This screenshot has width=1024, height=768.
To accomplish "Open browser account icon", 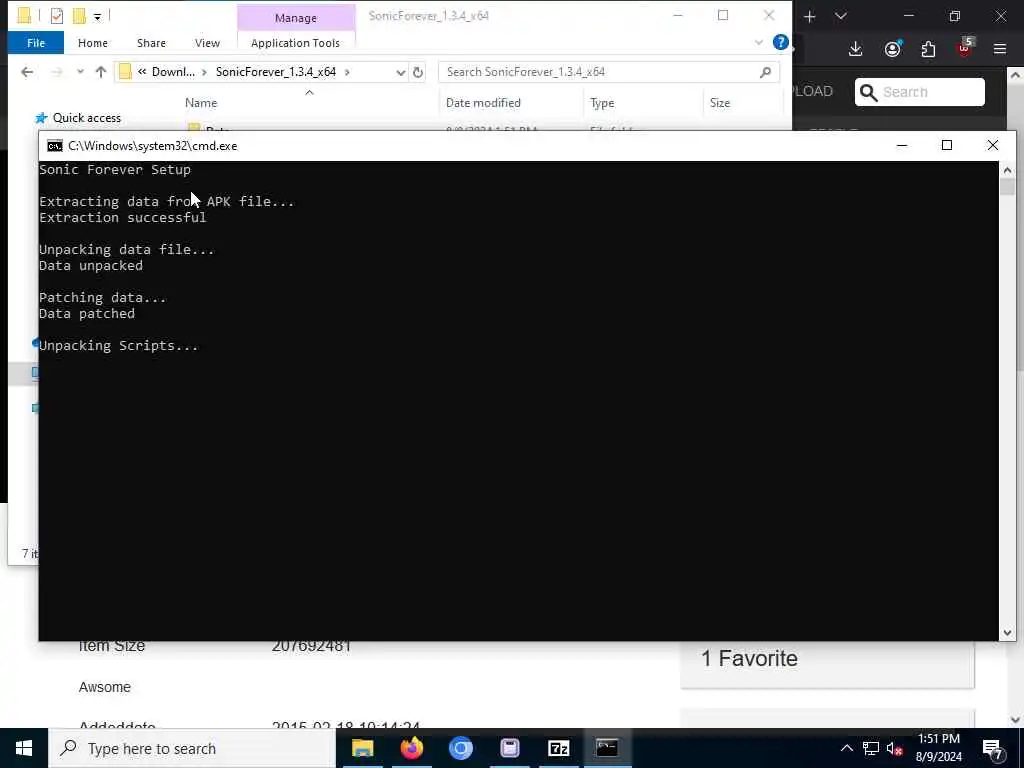I will pyautogui.click(x=893, y=49).
